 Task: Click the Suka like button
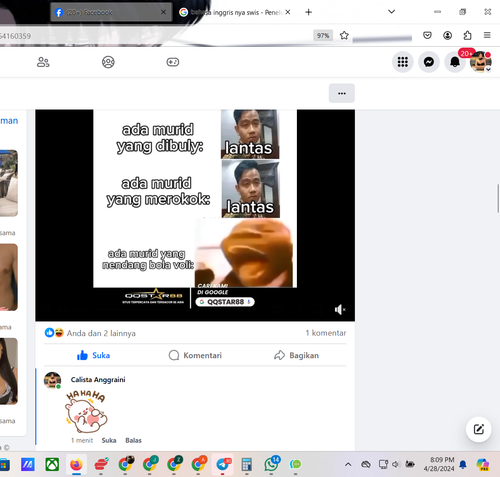[93, 355]
